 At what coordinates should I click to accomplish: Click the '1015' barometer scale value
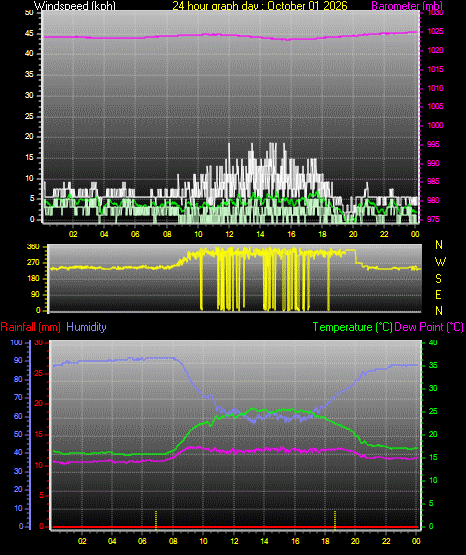[x=435, y=69]
